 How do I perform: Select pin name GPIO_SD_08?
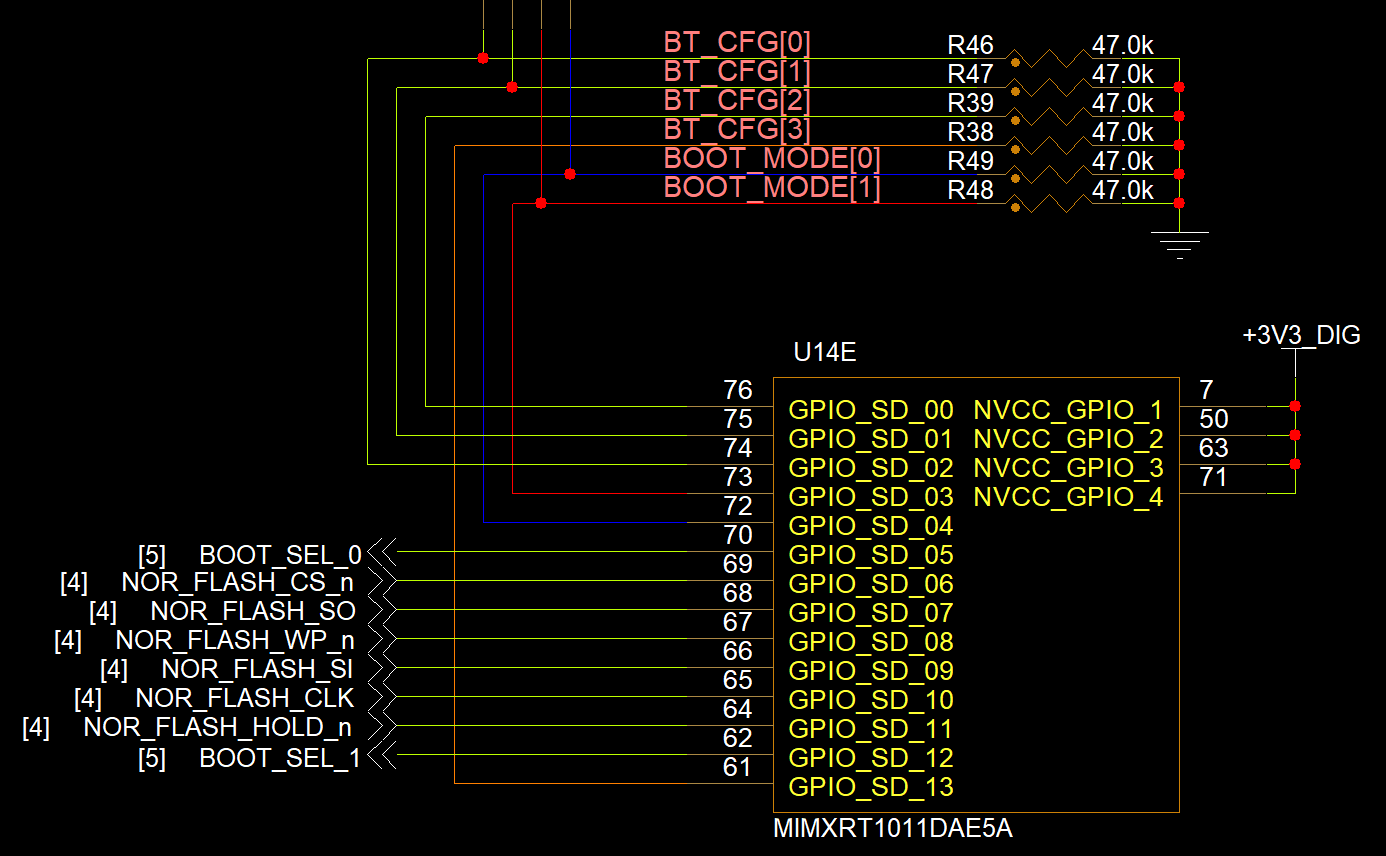[871, 642]
